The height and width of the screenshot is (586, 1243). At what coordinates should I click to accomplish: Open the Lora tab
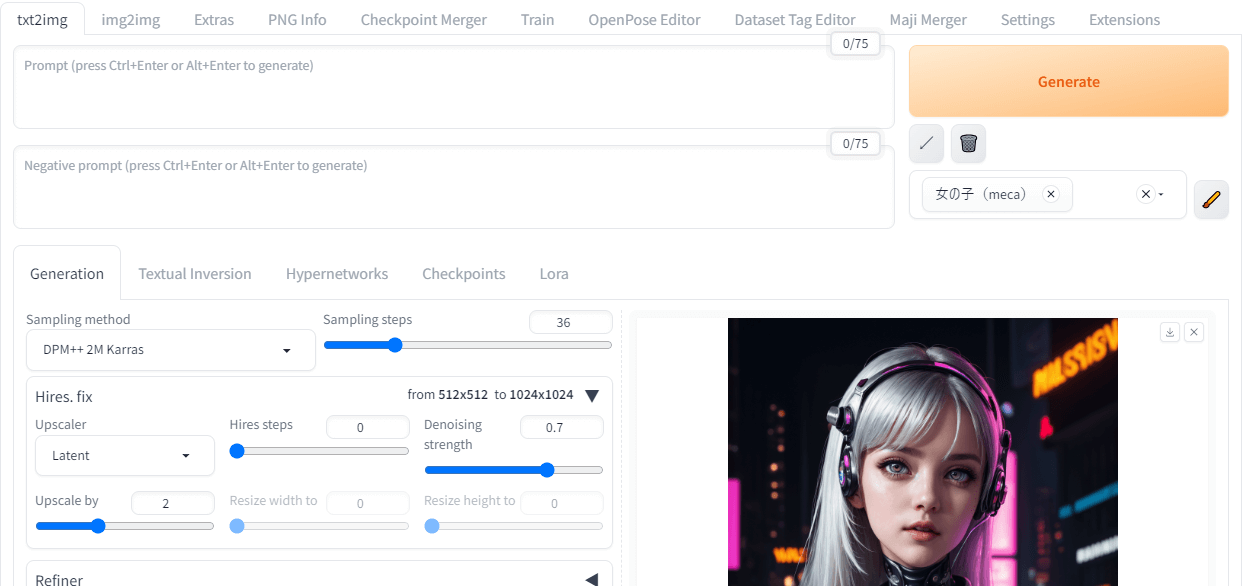554,274
